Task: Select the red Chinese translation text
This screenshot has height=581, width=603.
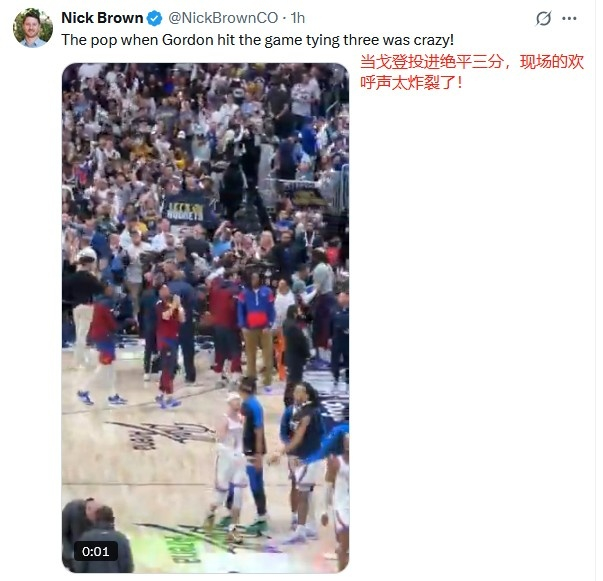Action: (x=472, y=72)
